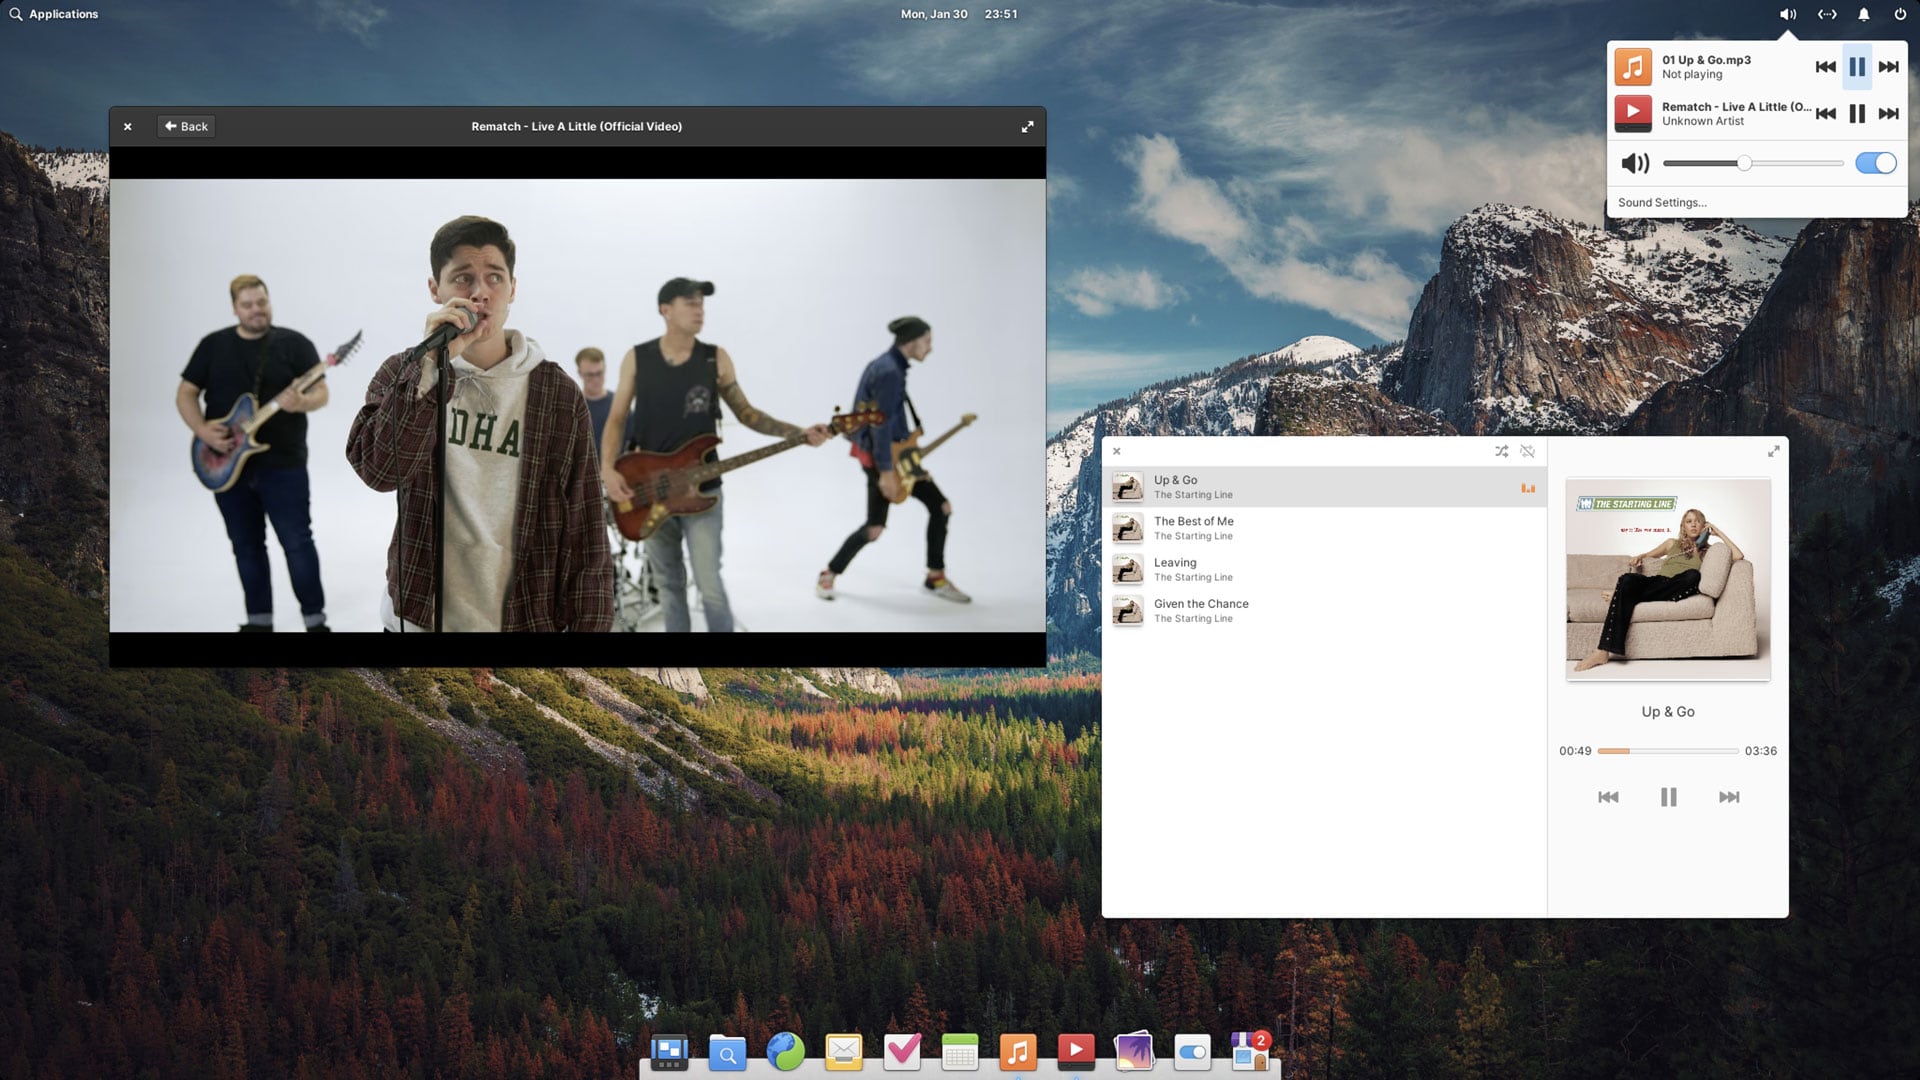The height and width of the screenshot is (1080, 1920).
Task: Click the next track button for Rematch video
Action: coord(1888,113)
